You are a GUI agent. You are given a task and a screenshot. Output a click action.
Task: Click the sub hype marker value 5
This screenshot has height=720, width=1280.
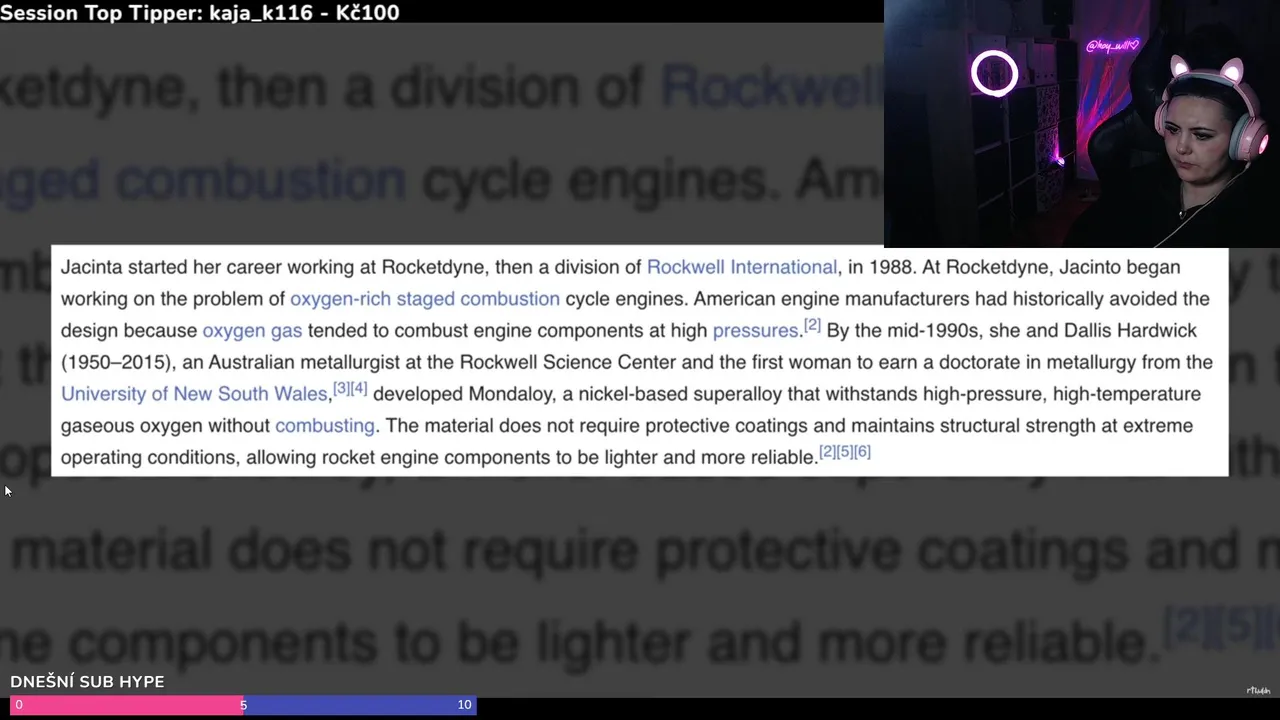coord(243,705)
